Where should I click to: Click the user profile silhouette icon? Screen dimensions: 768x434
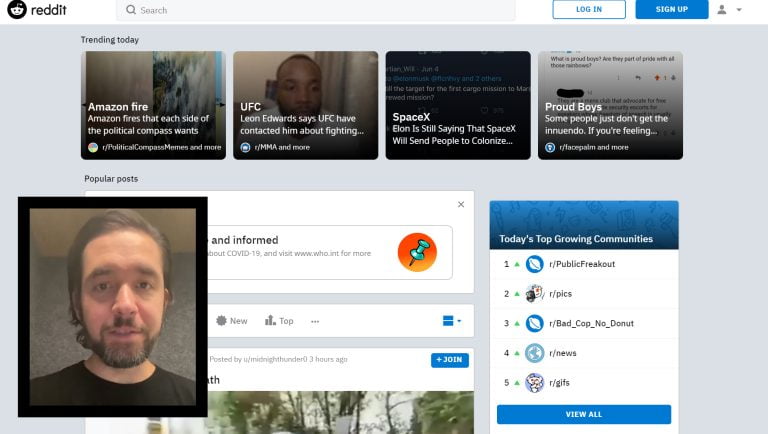point(721,9)
